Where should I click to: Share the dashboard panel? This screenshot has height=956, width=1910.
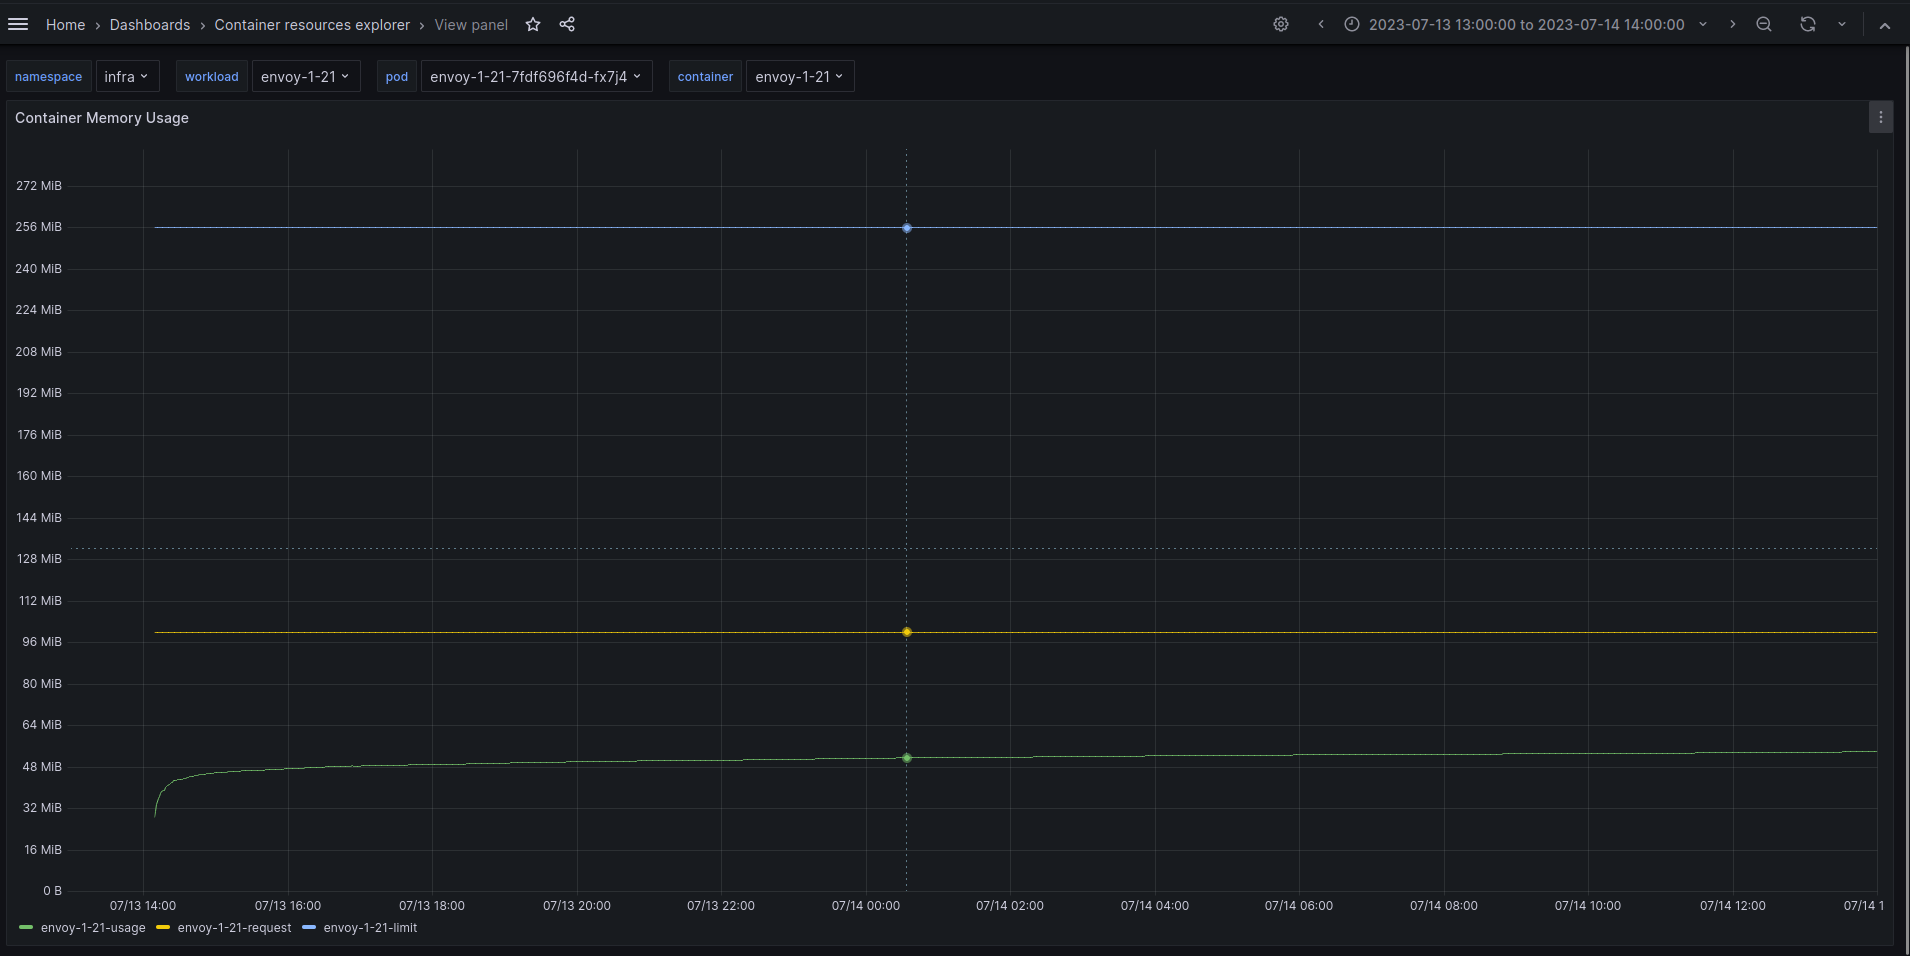click(567, 24)
